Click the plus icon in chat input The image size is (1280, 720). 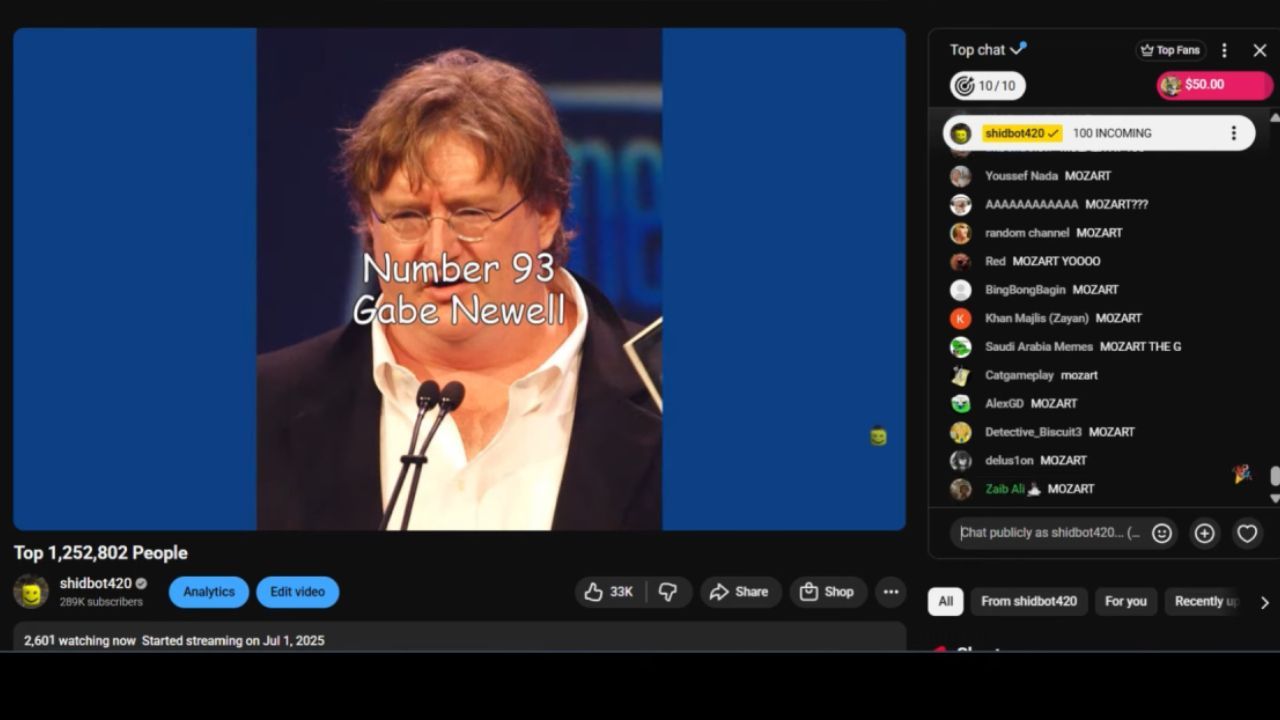pos(1204,533)
